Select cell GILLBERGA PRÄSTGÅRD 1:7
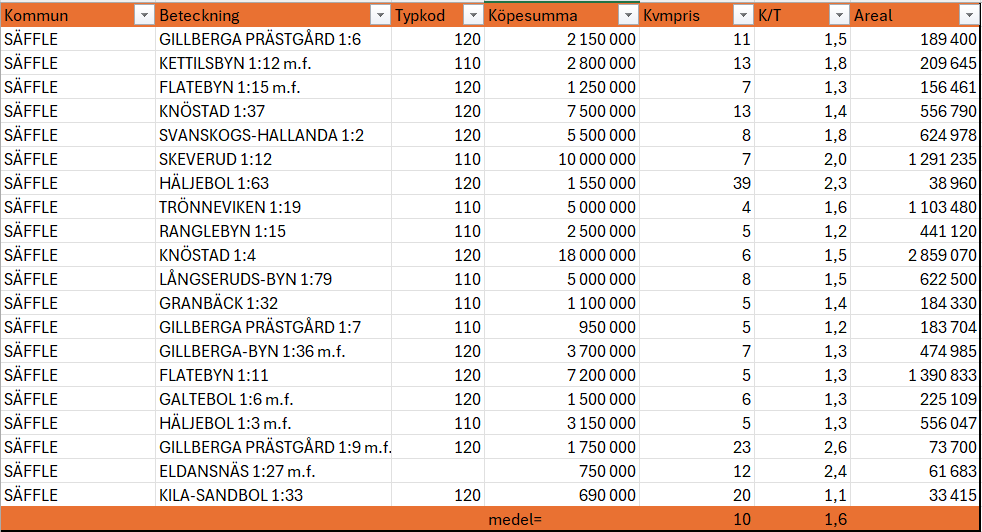982x532 pixels. coord(273,327)
